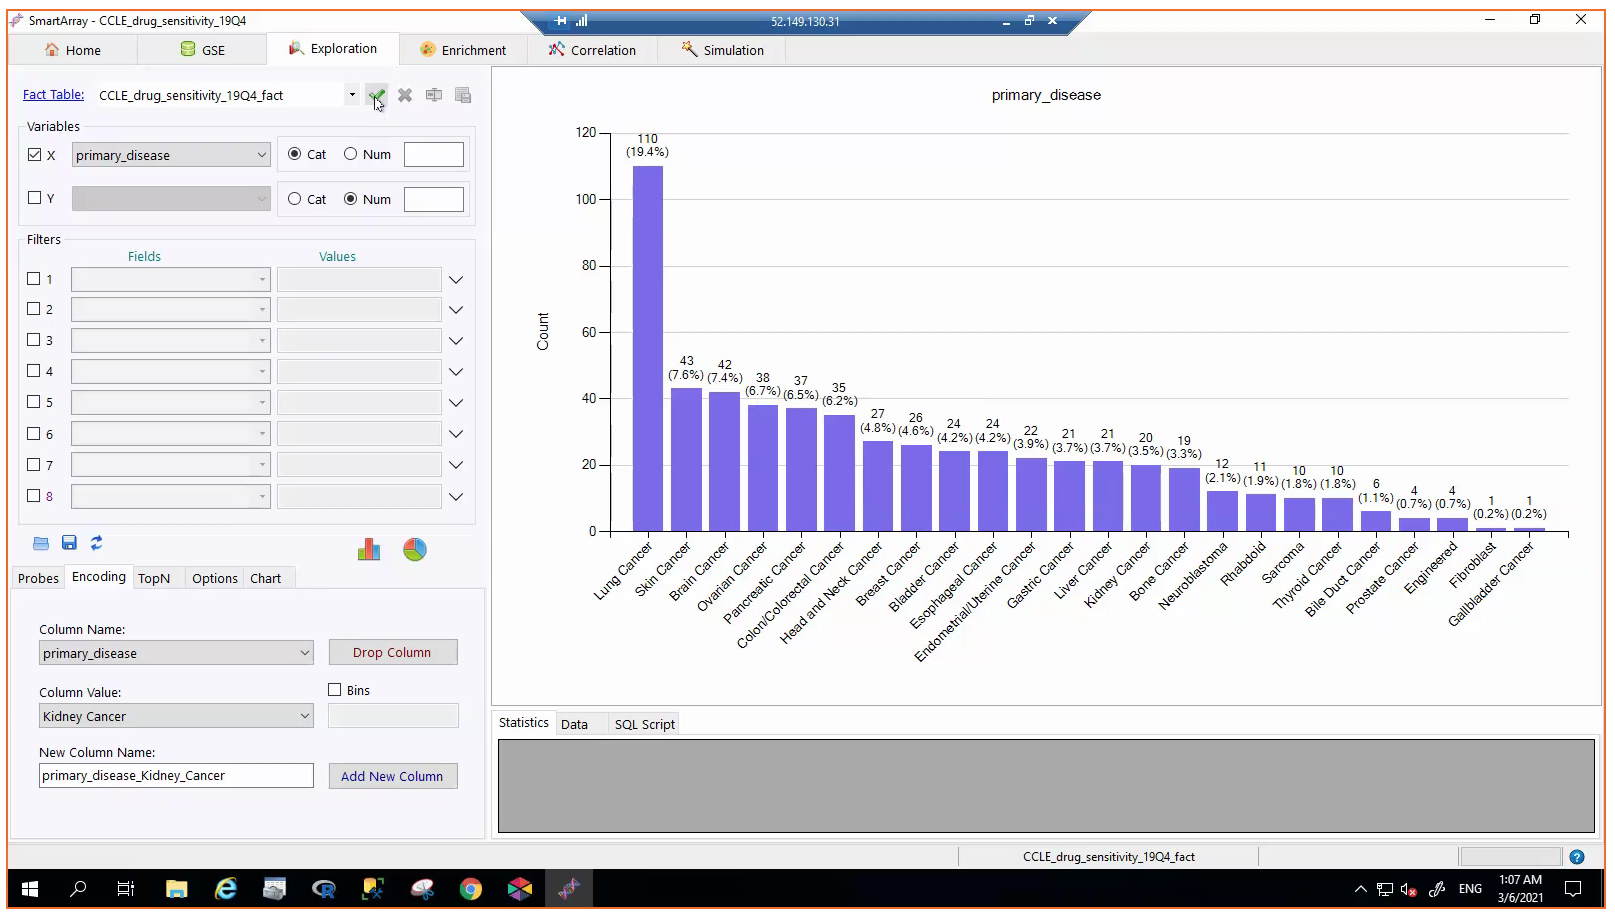Click the New Column Name text field
Viewport: 1615px width, 924px height.
pos(176,776)
